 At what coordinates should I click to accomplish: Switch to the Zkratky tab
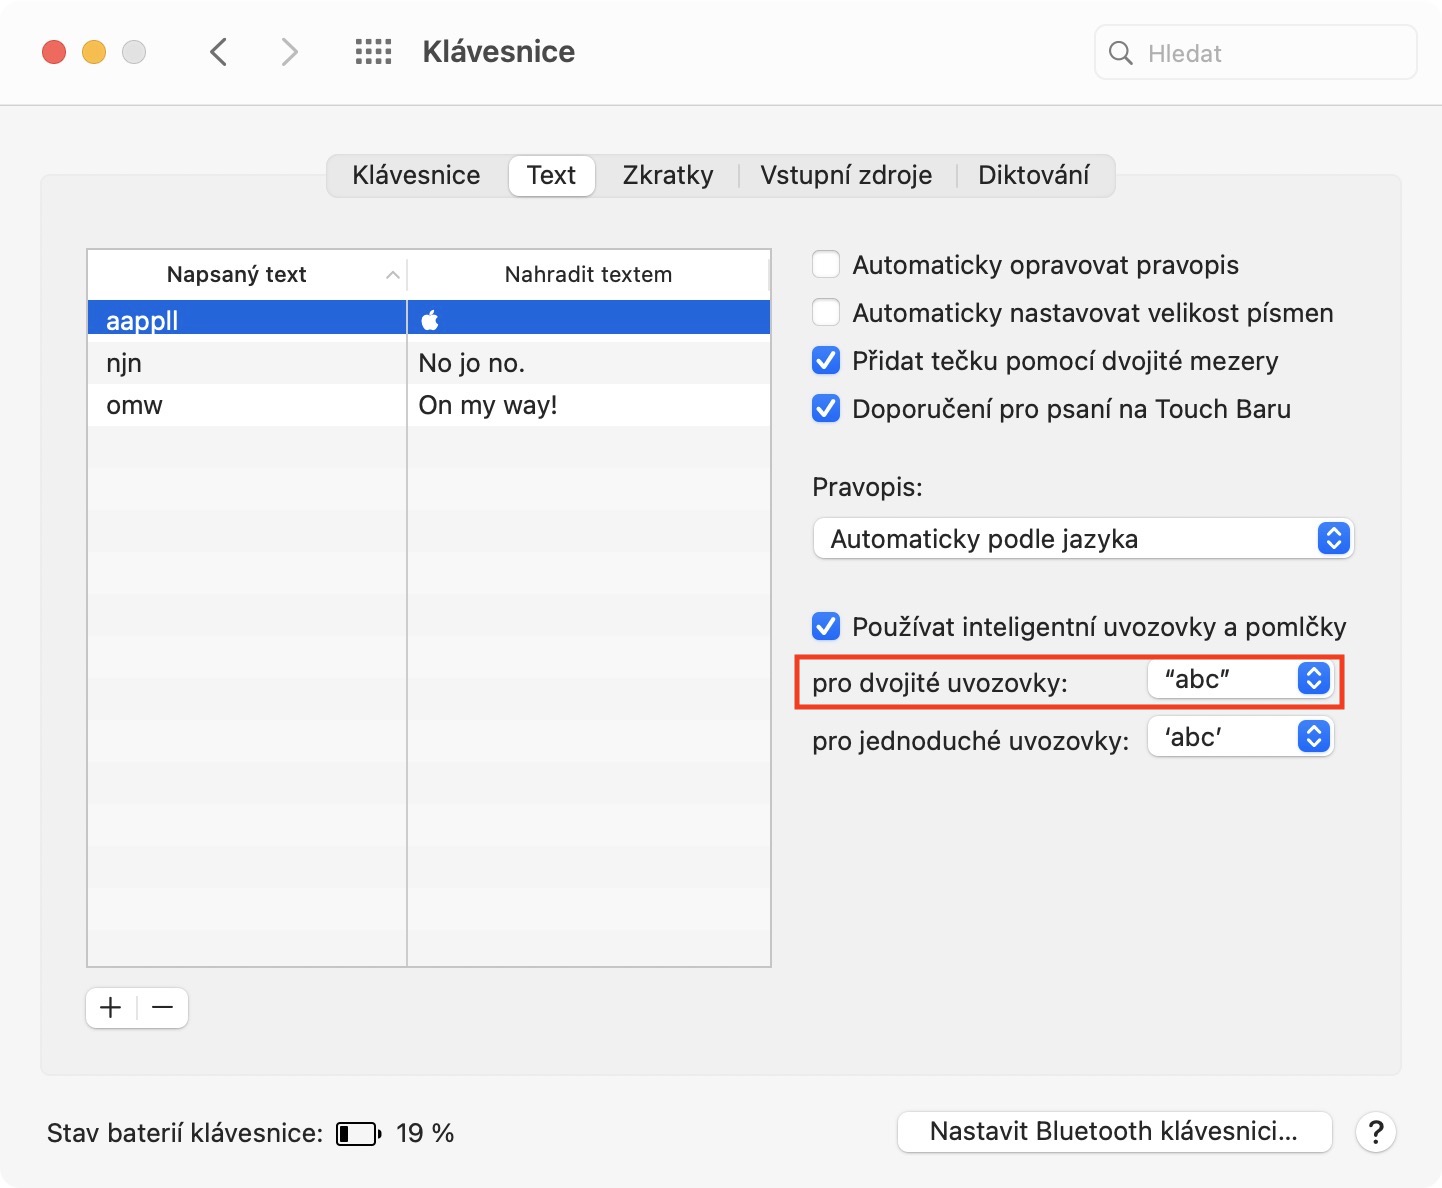point(668,175)
